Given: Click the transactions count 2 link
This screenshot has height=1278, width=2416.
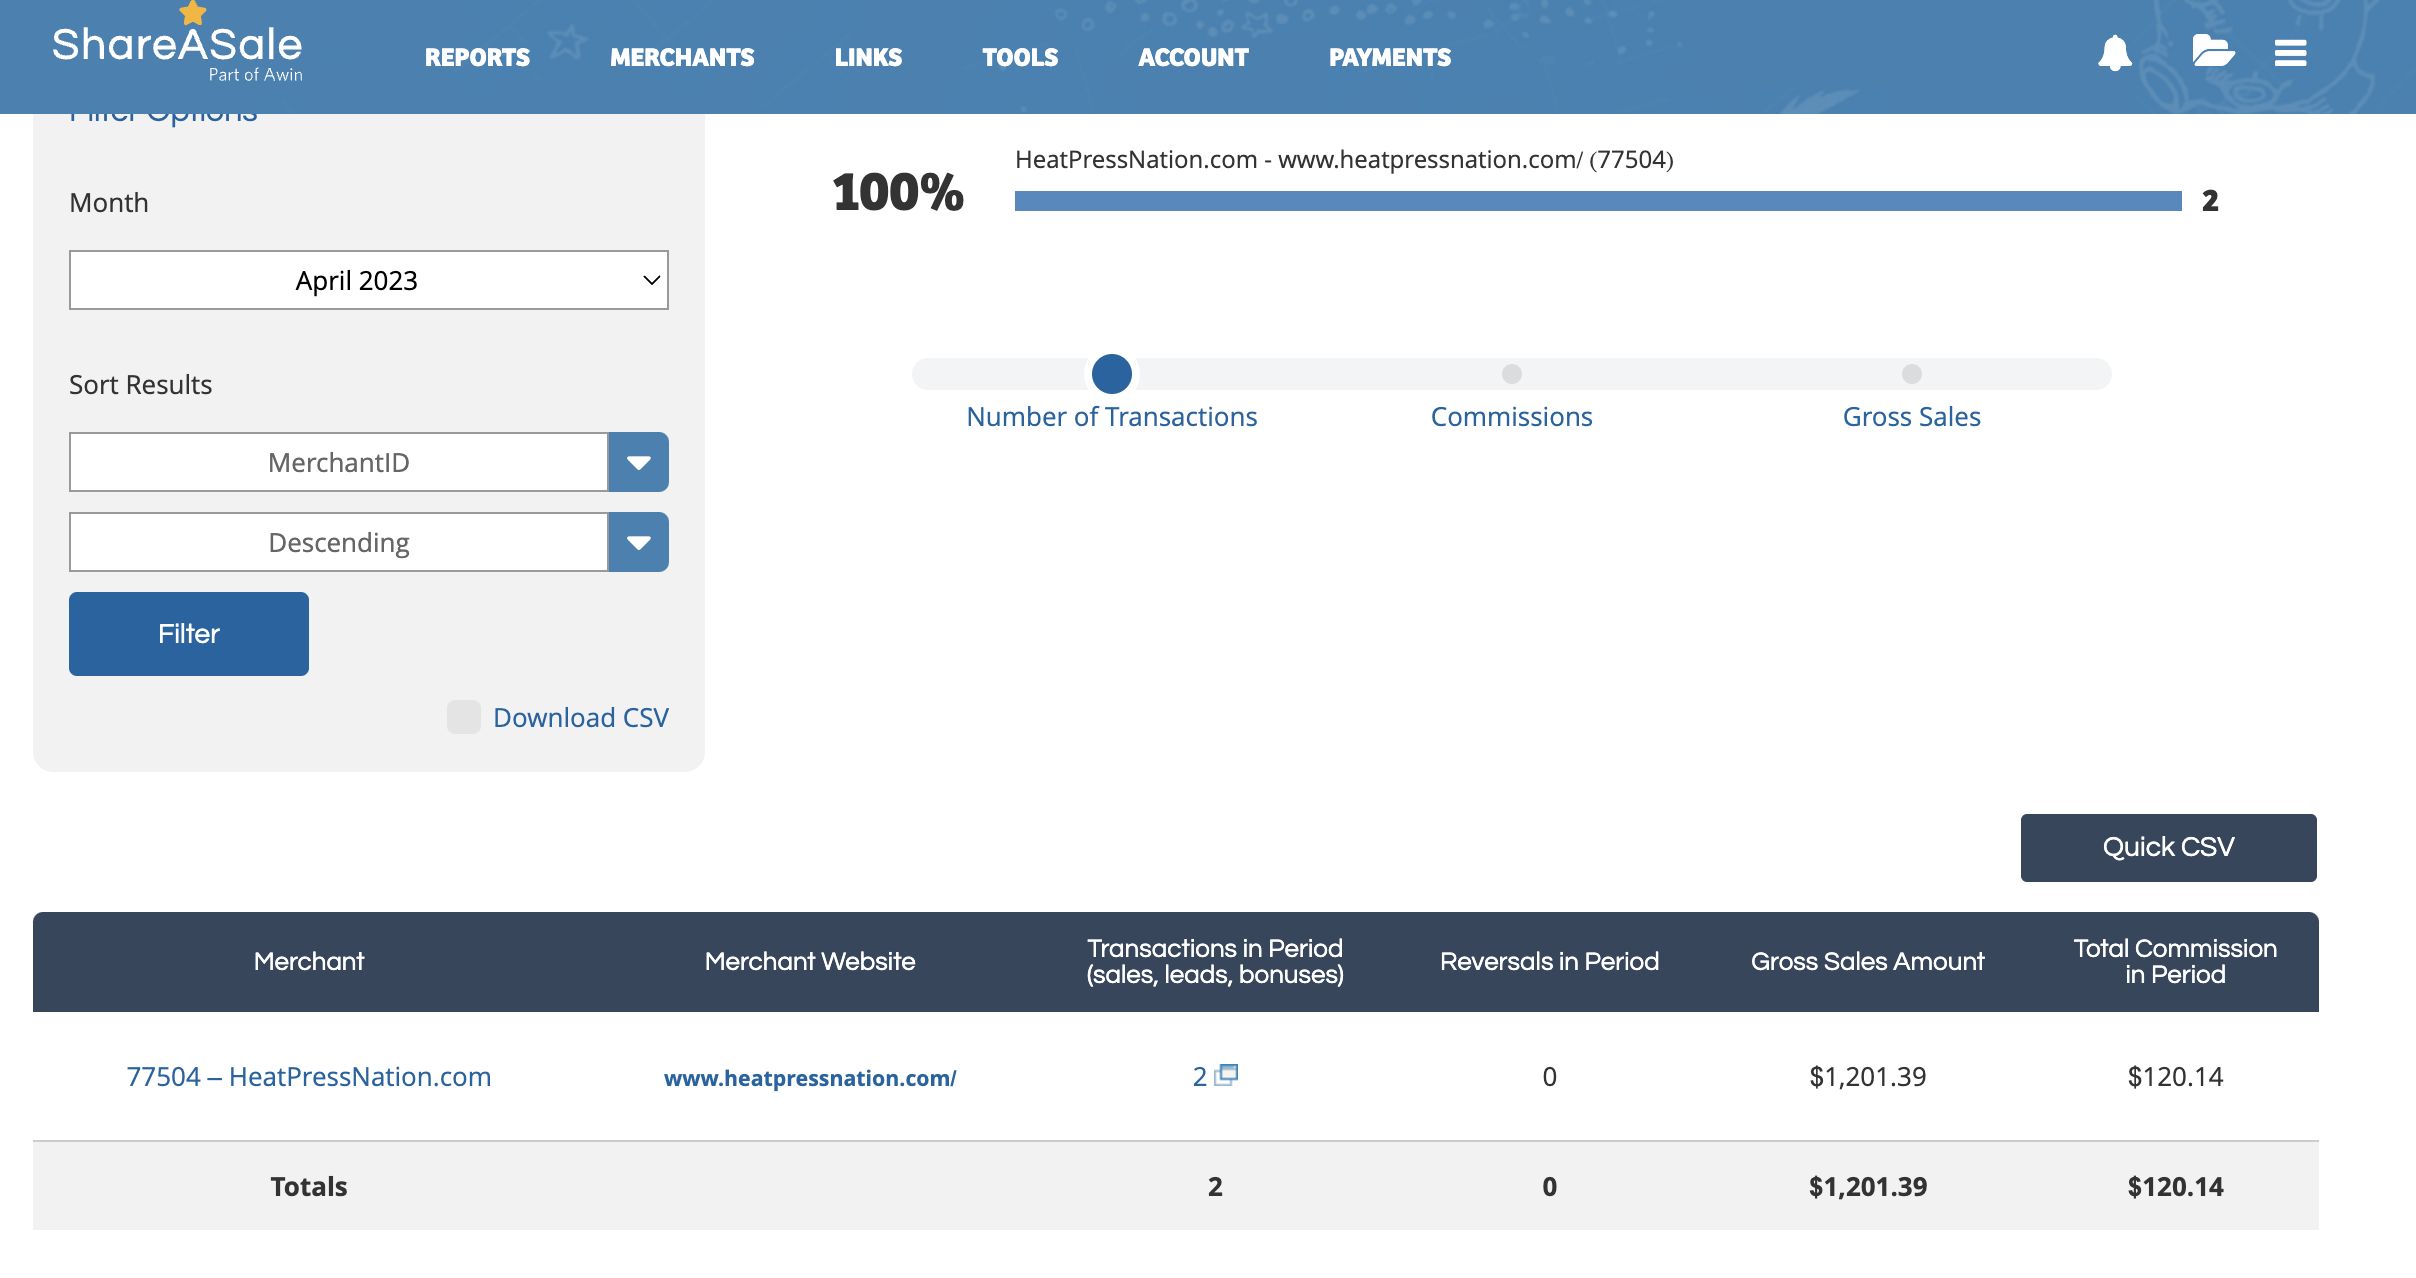Looking at the screenshot, I should coord(1200,1077).
